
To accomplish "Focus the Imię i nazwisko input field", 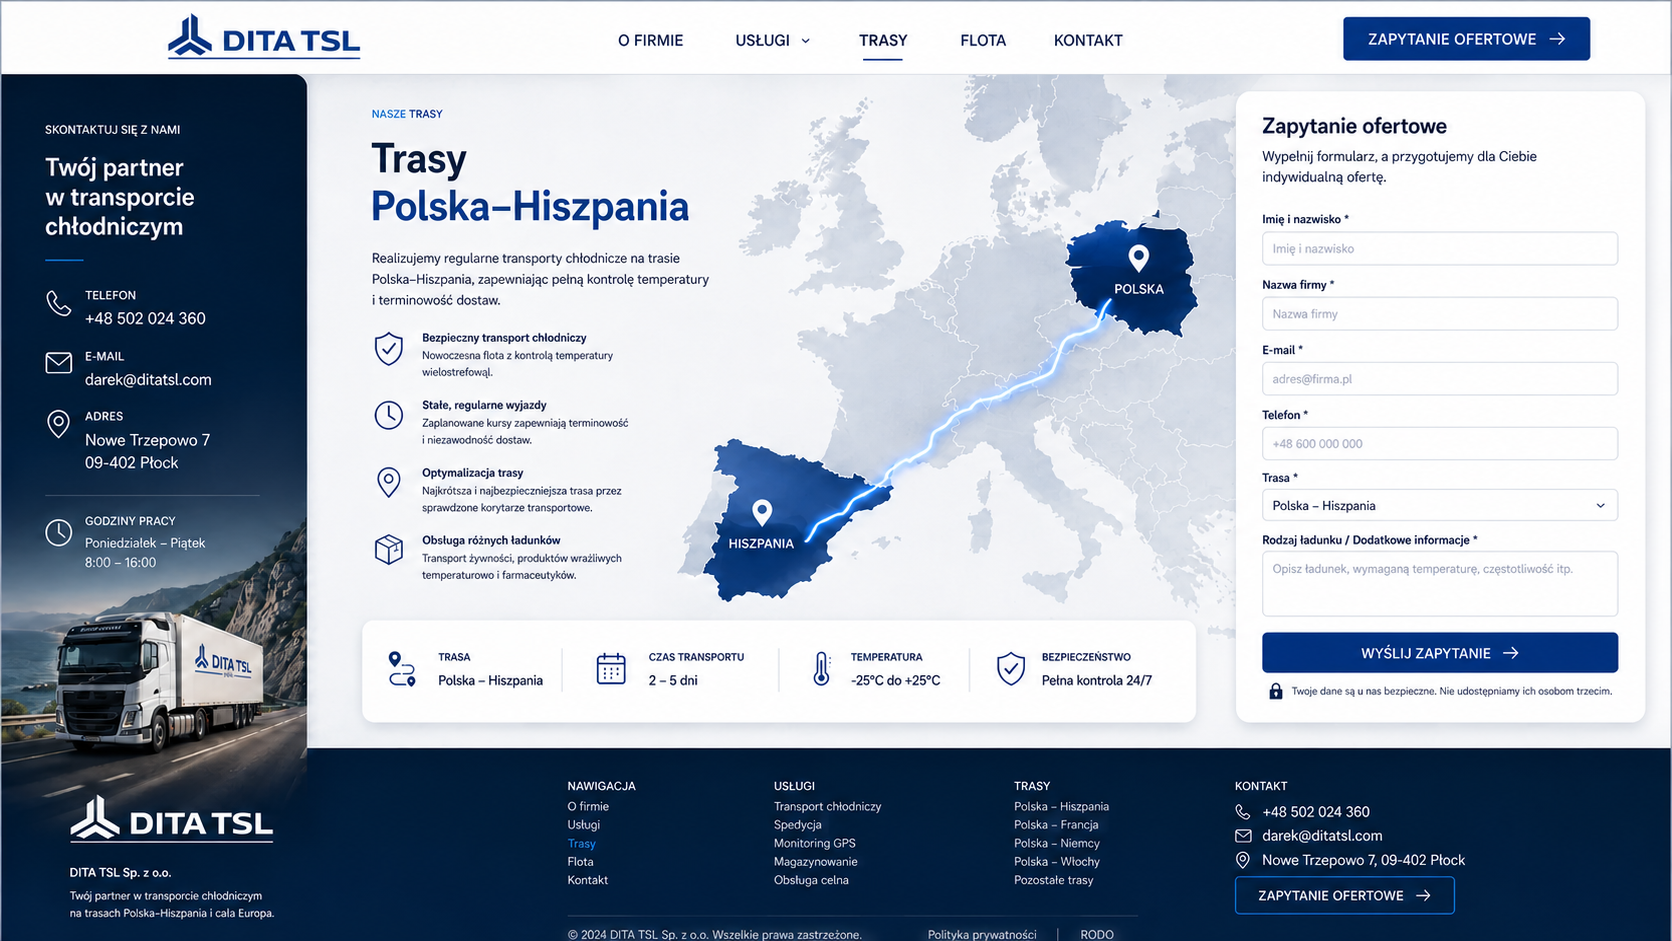I will click(1440, 248).
